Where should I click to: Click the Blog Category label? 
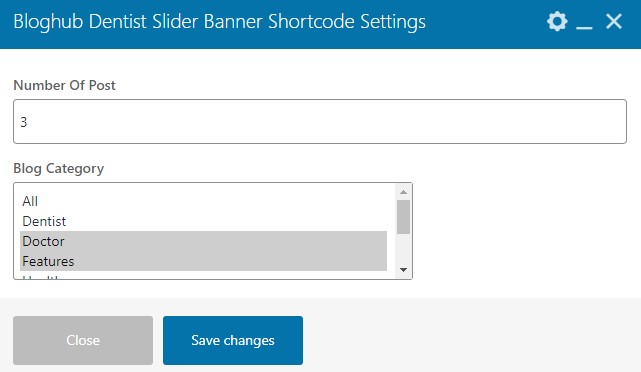pos(58,168)
